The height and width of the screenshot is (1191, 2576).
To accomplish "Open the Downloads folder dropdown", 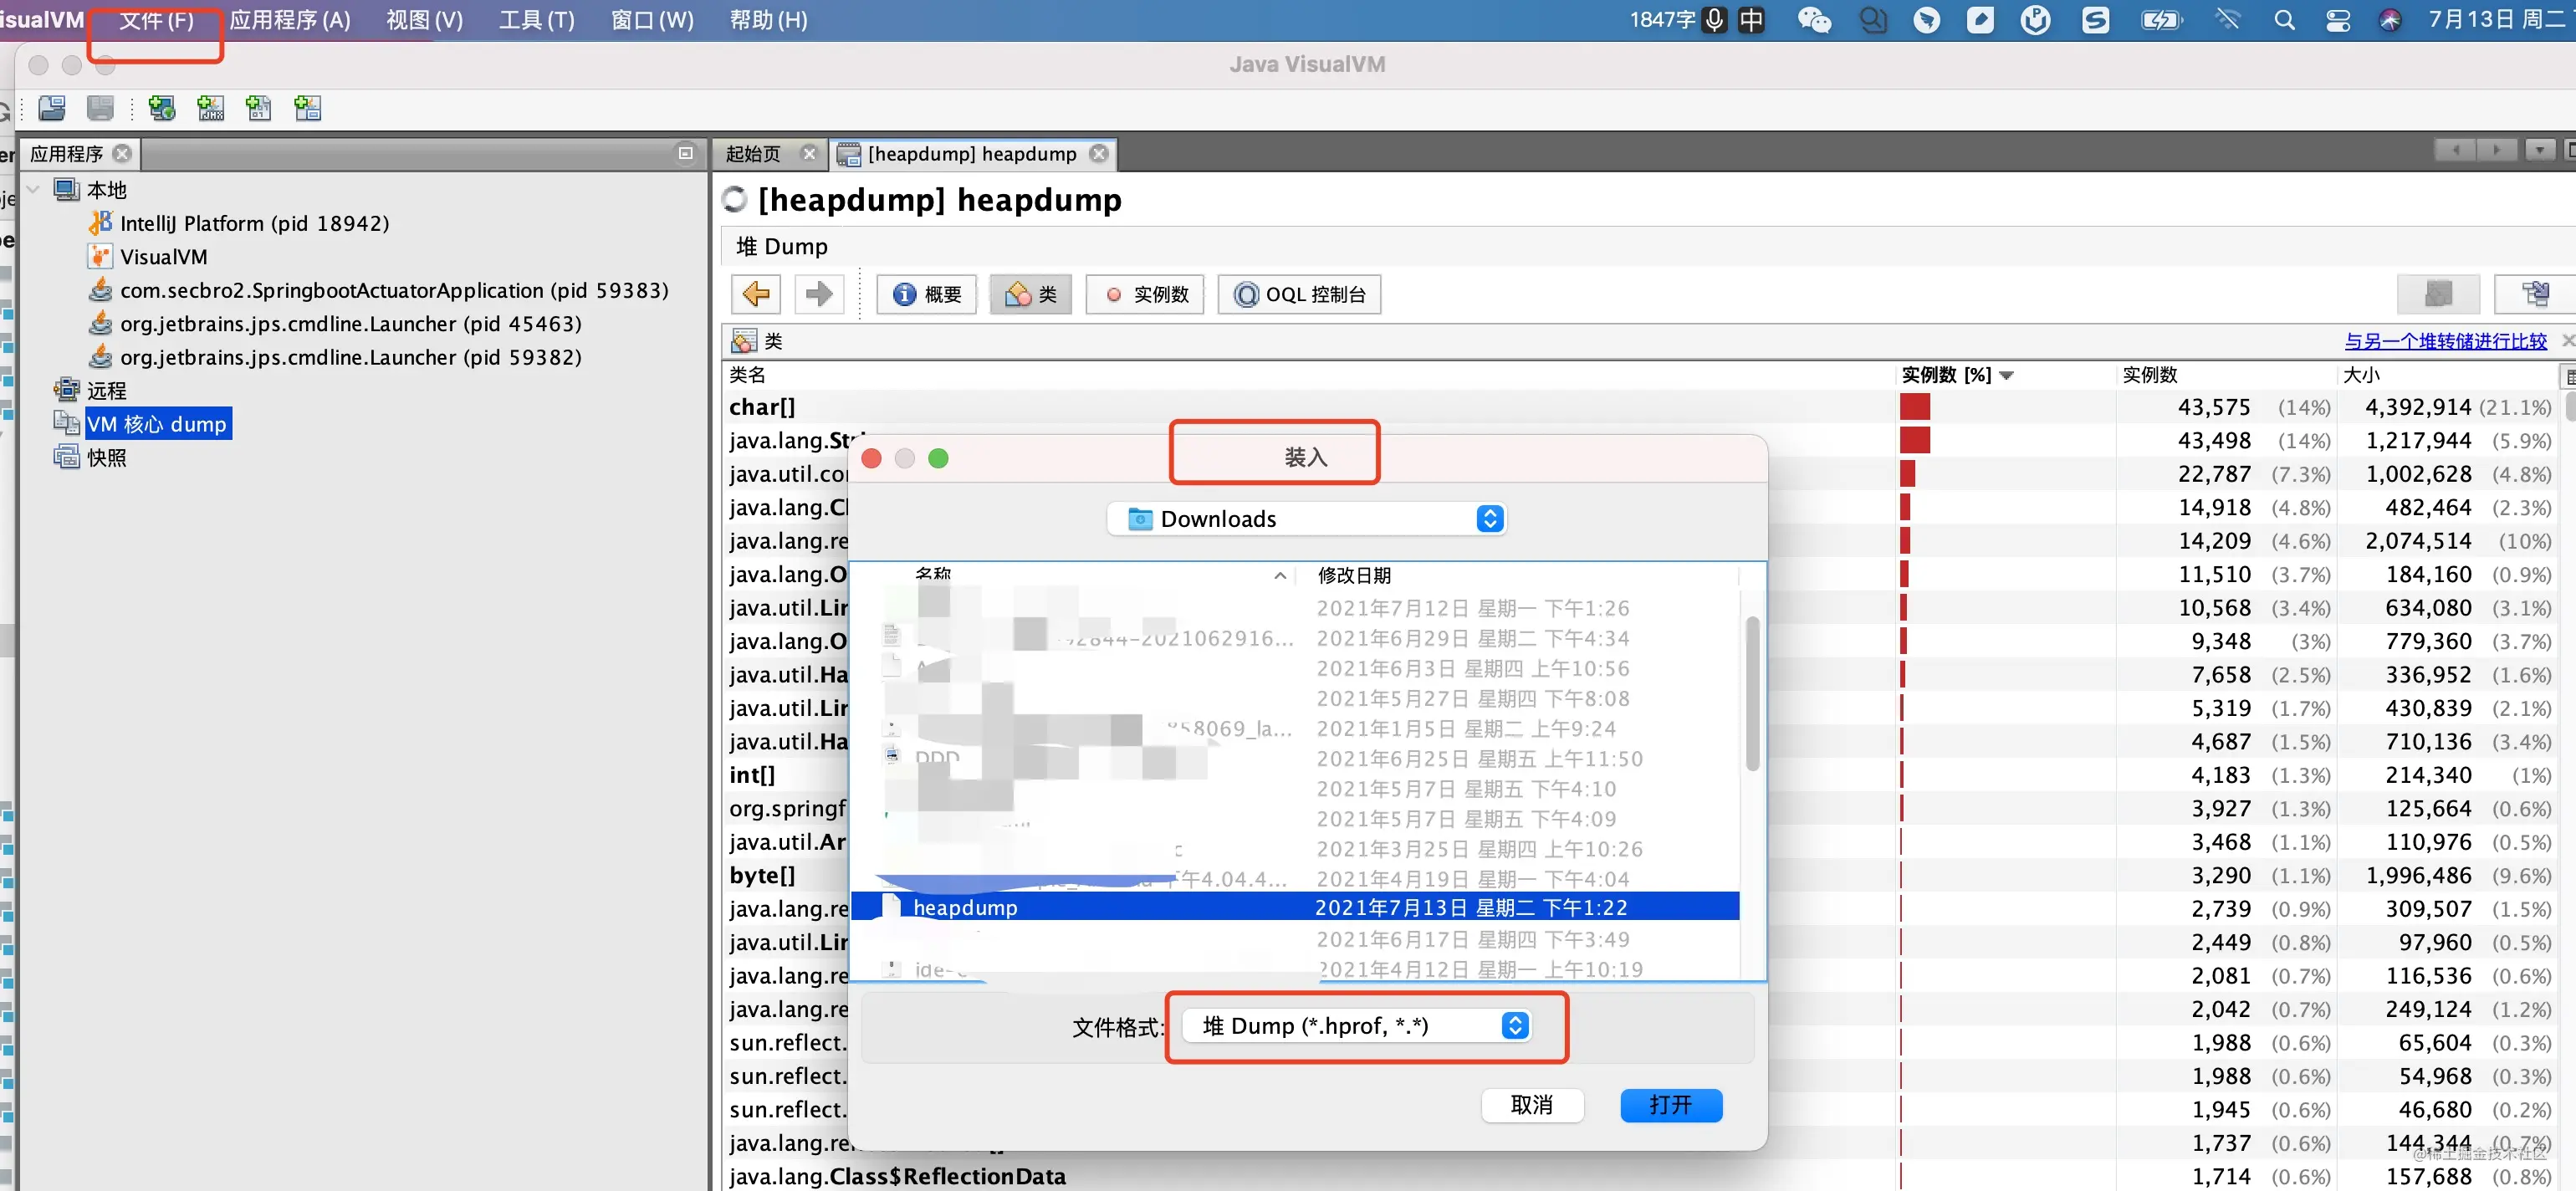I will coord(1306,519).
